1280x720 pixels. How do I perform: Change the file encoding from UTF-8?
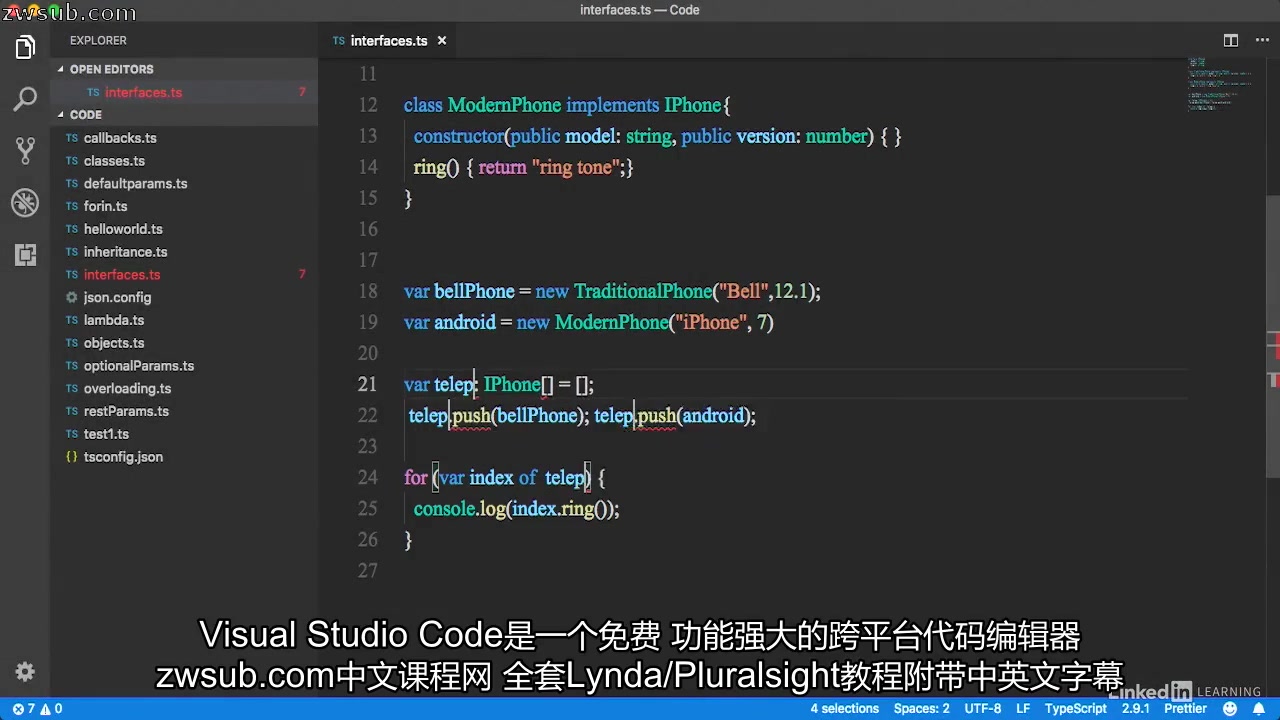coord(982,708)
